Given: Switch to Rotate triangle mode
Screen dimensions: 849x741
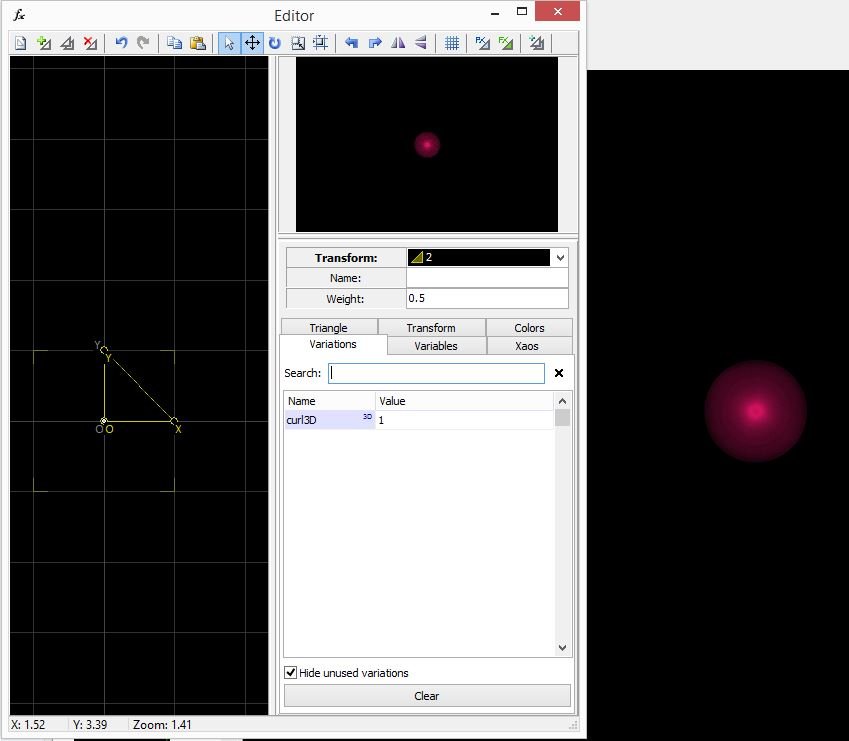Looking at the screenshot, I should (275, 43).
